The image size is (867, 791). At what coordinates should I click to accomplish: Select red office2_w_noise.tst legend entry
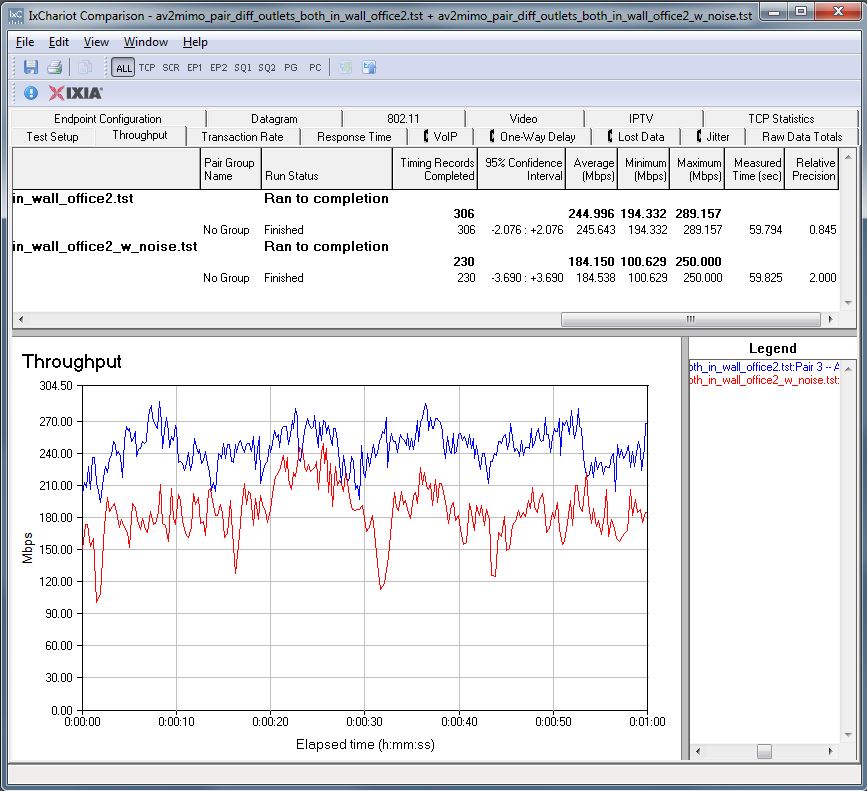pos(764,380)
